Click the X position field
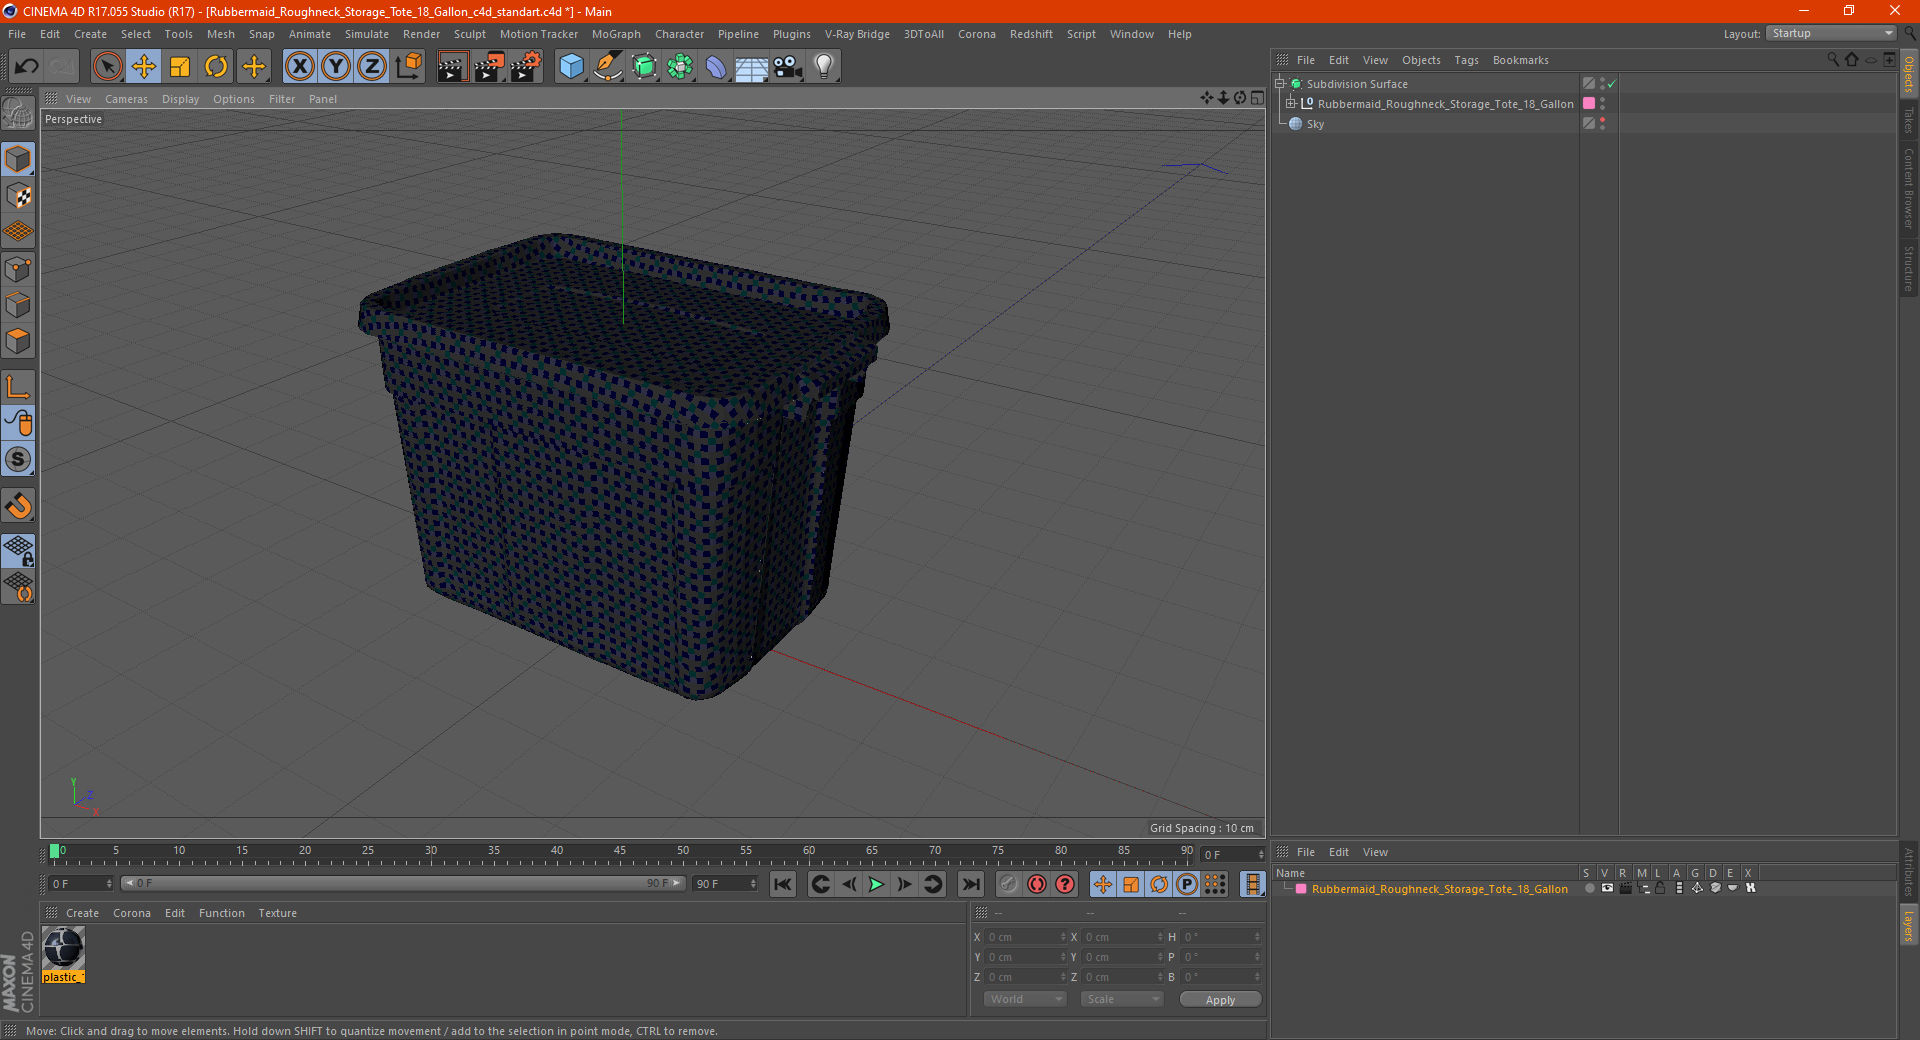Image resolution: width=1920 pixels, height=1040 pixels. 1023,937
